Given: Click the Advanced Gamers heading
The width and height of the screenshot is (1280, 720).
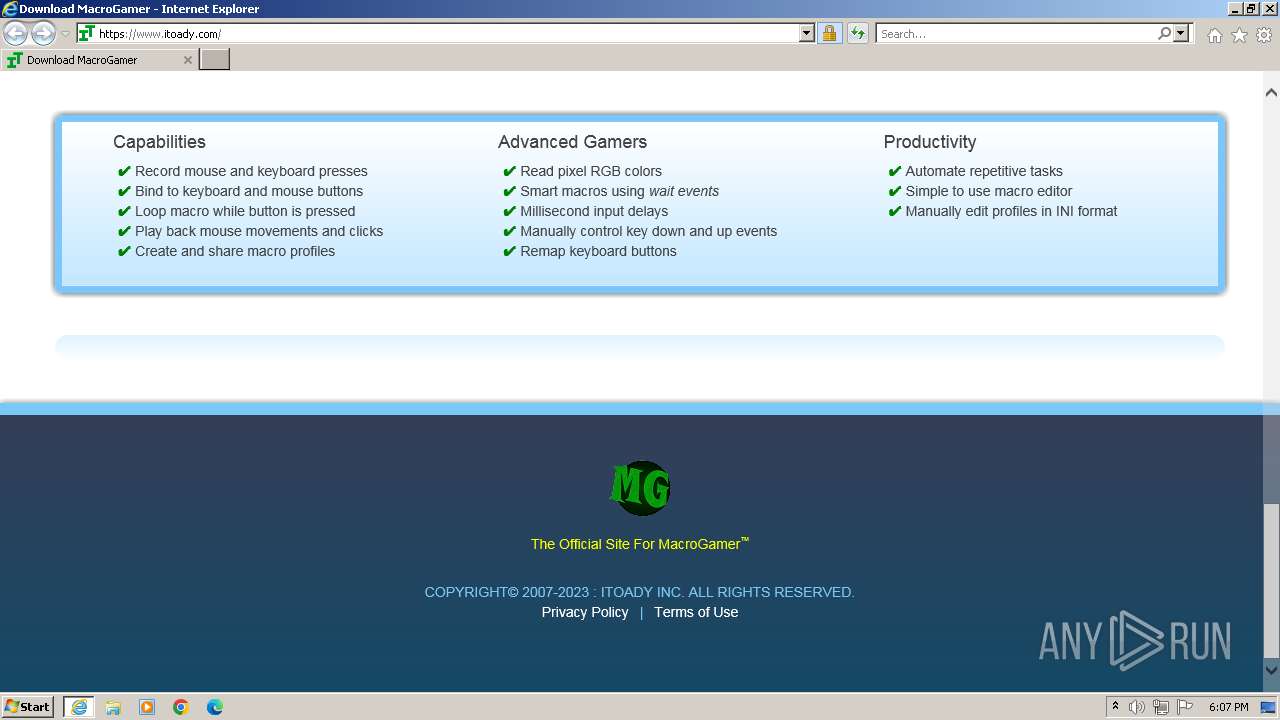Looking at the screenshot, I should (x=572, y=142).
